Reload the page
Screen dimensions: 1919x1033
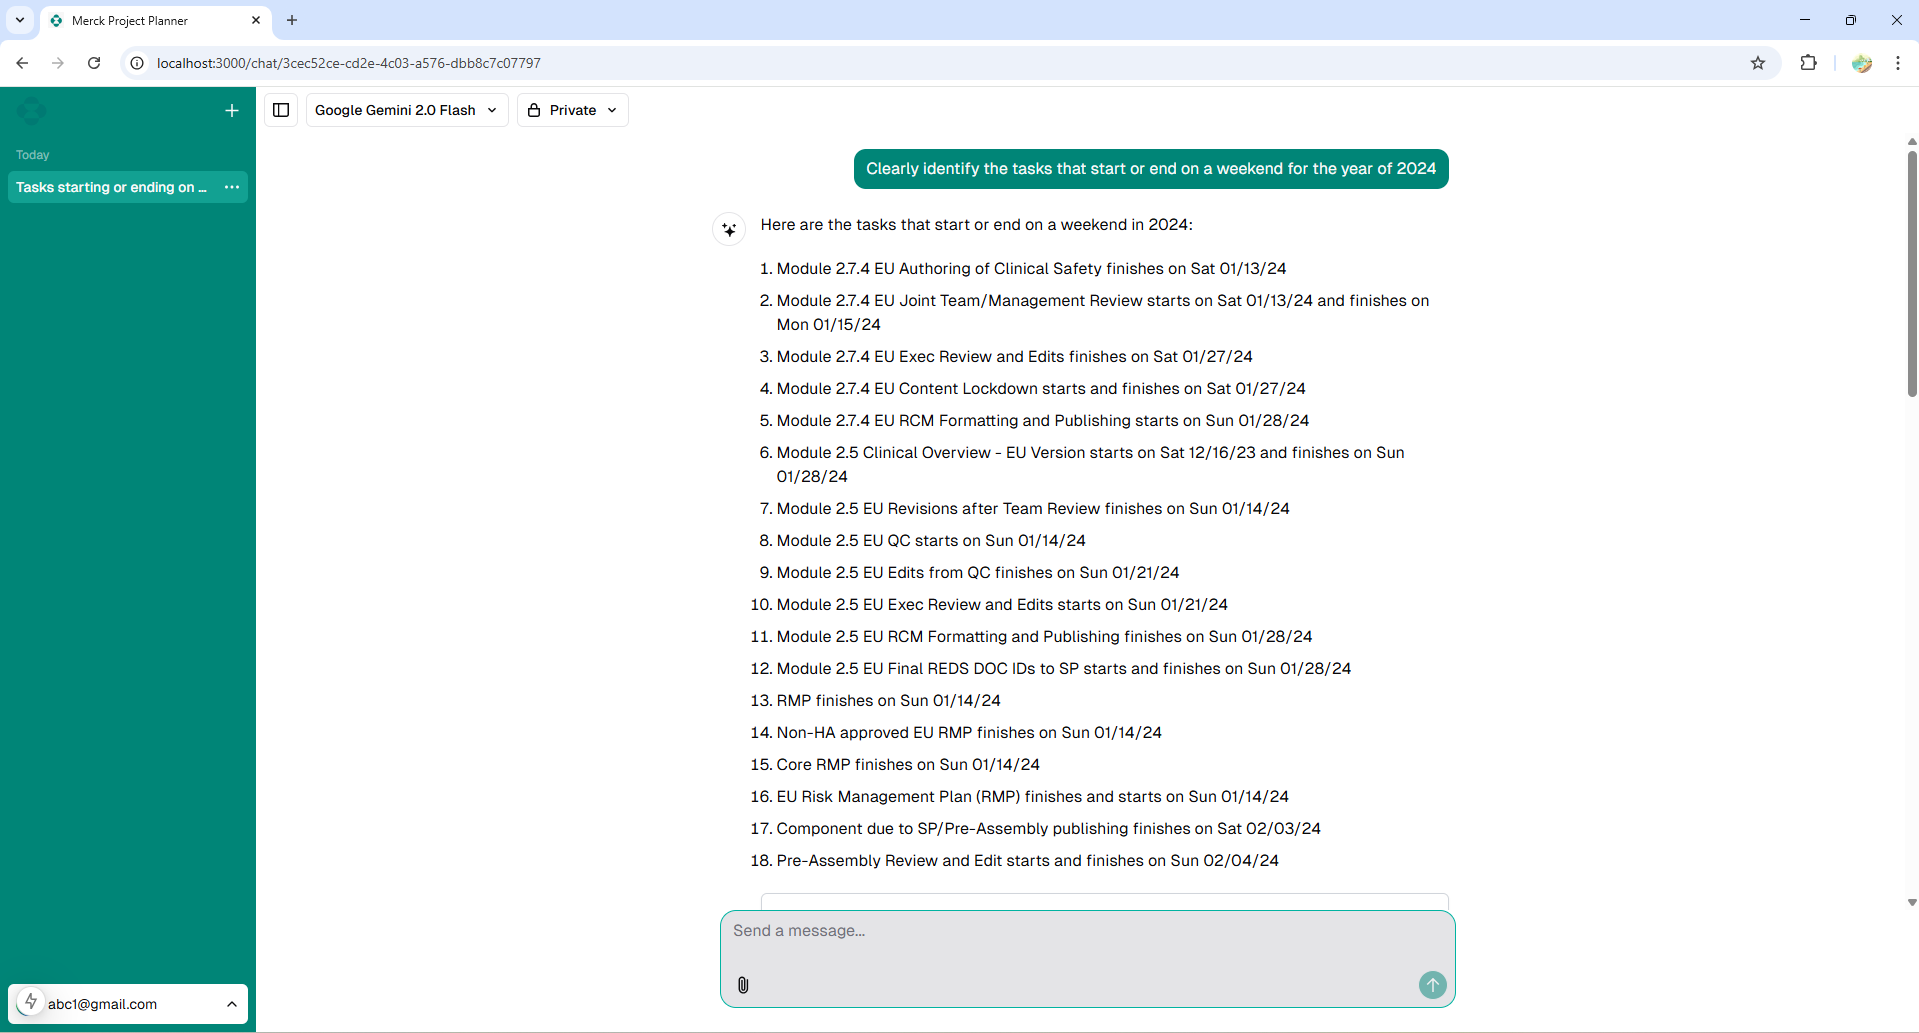[94, 63]
